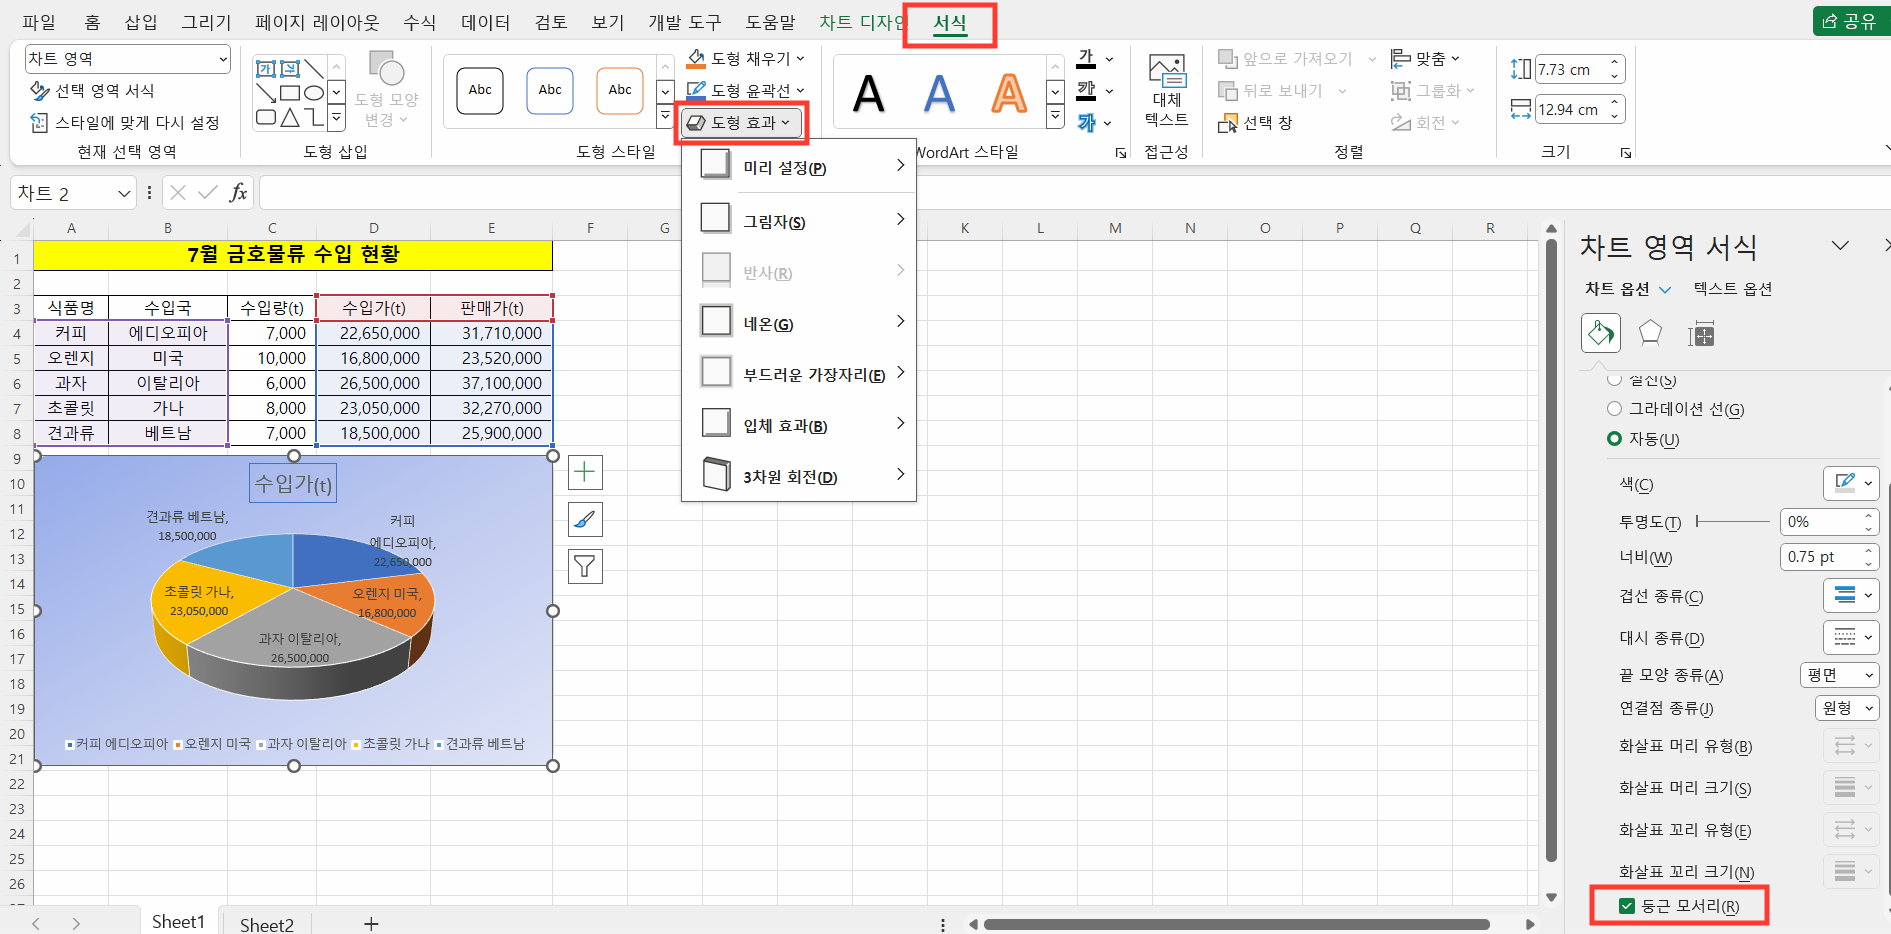Select the blue-outline Abc shape style
The image size is (1891, 934).
[x=550, y=90]
